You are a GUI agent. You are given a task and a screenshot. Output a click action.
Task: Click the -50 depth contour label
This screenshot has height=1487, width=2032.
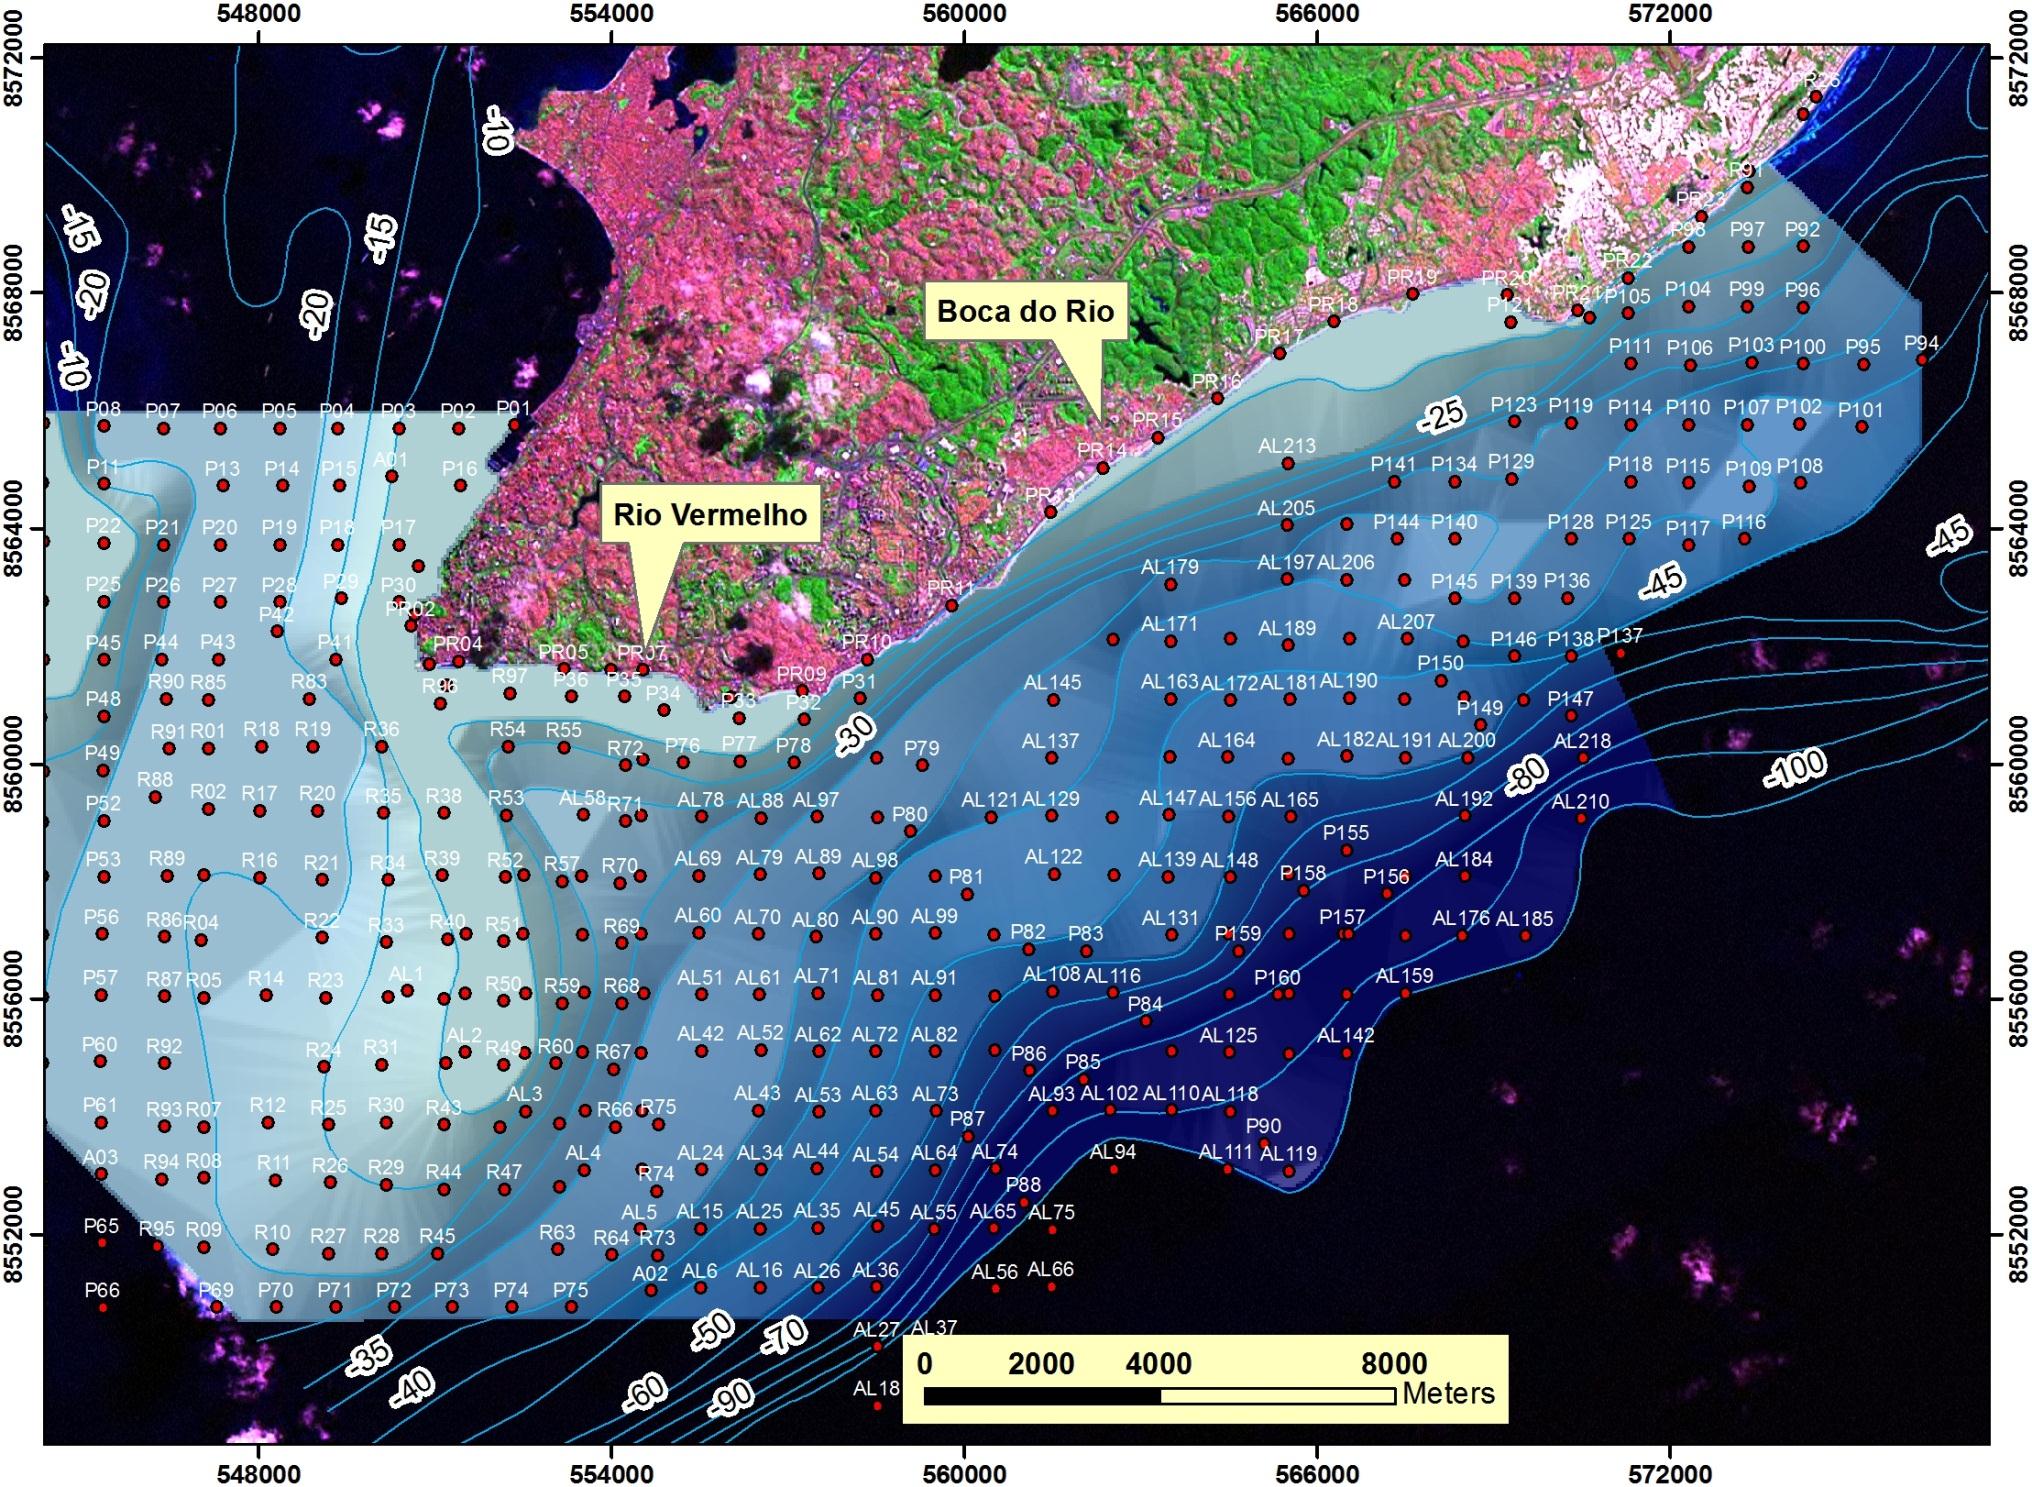coord(712,1331)
